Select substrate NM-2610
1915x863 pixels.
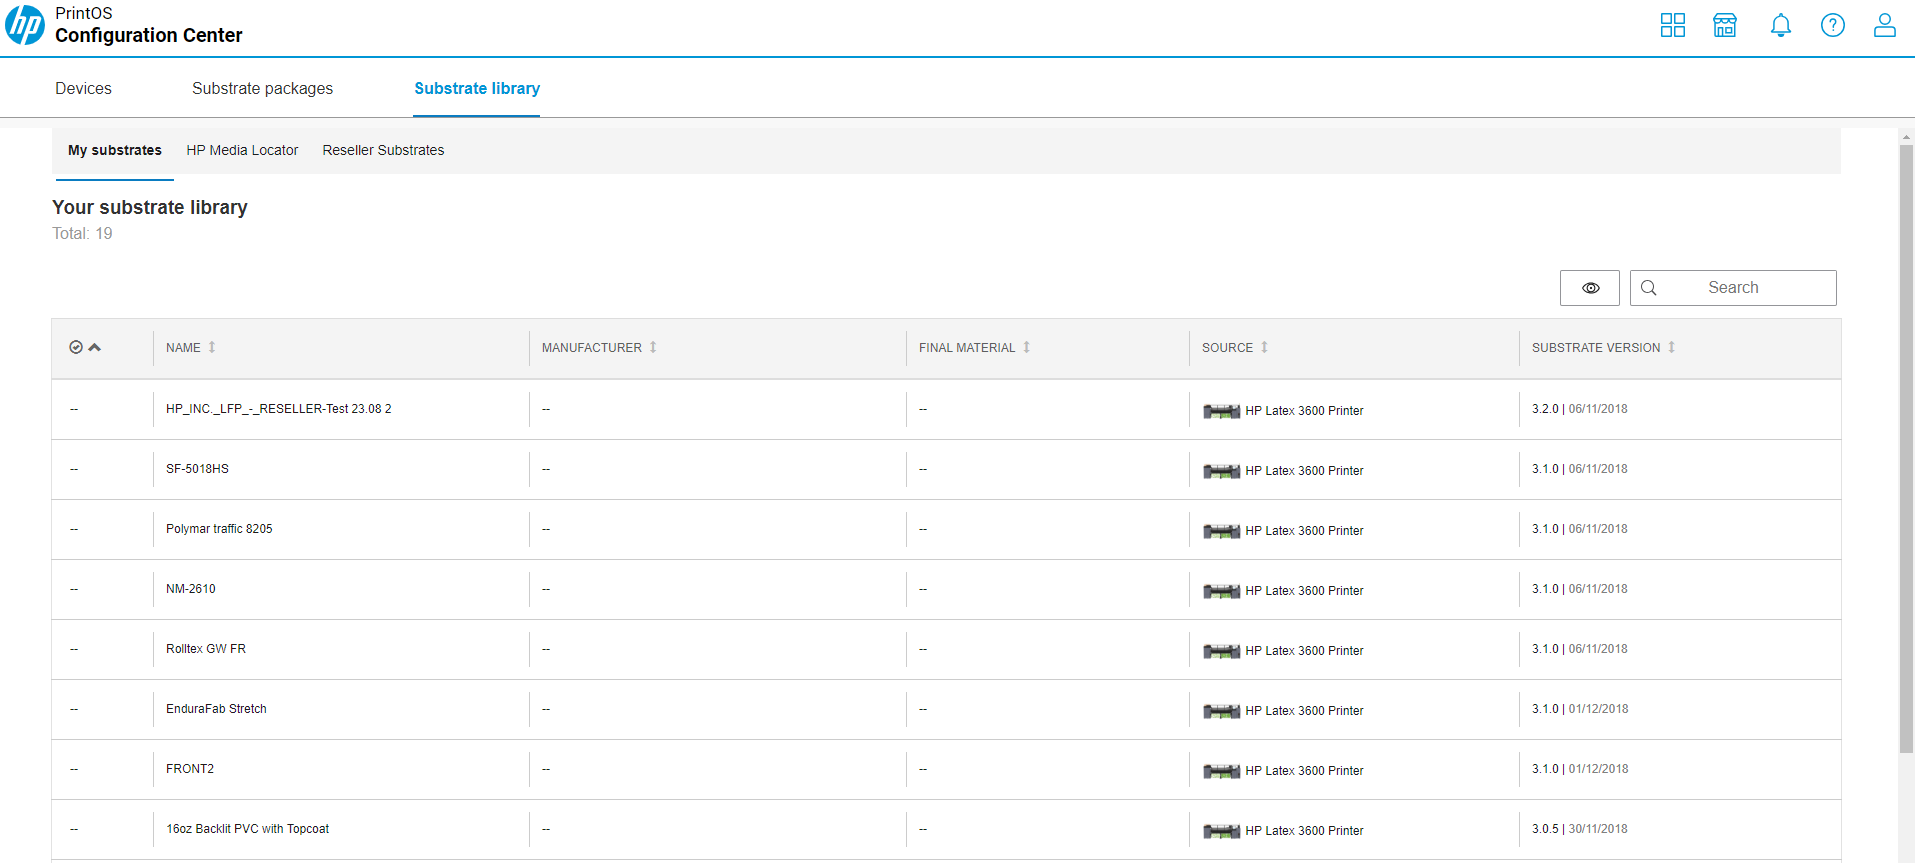[x=191, y=589]
